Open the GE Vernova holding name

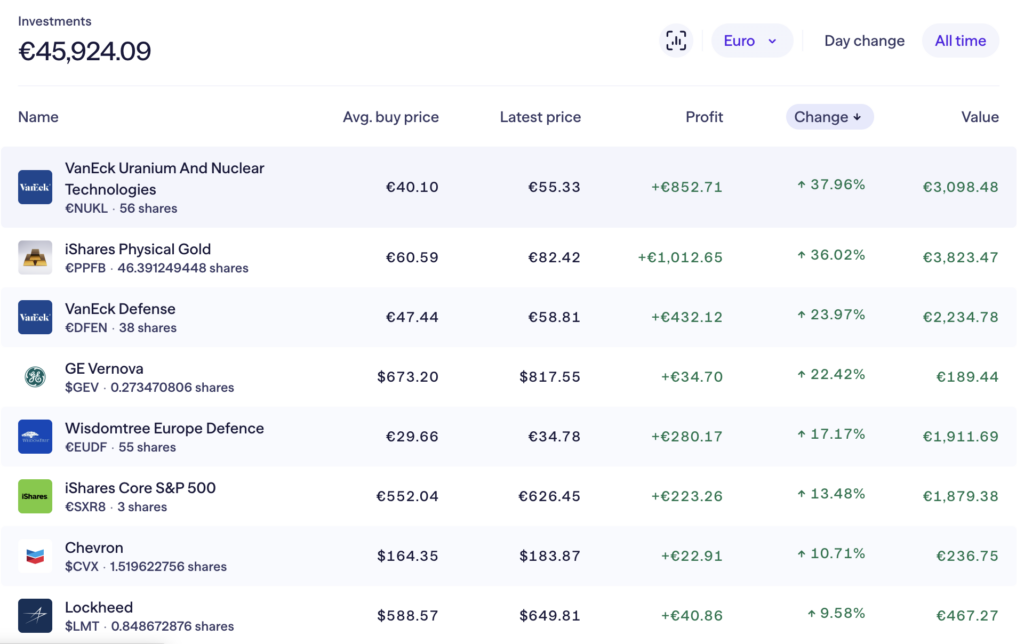point(104,369)
